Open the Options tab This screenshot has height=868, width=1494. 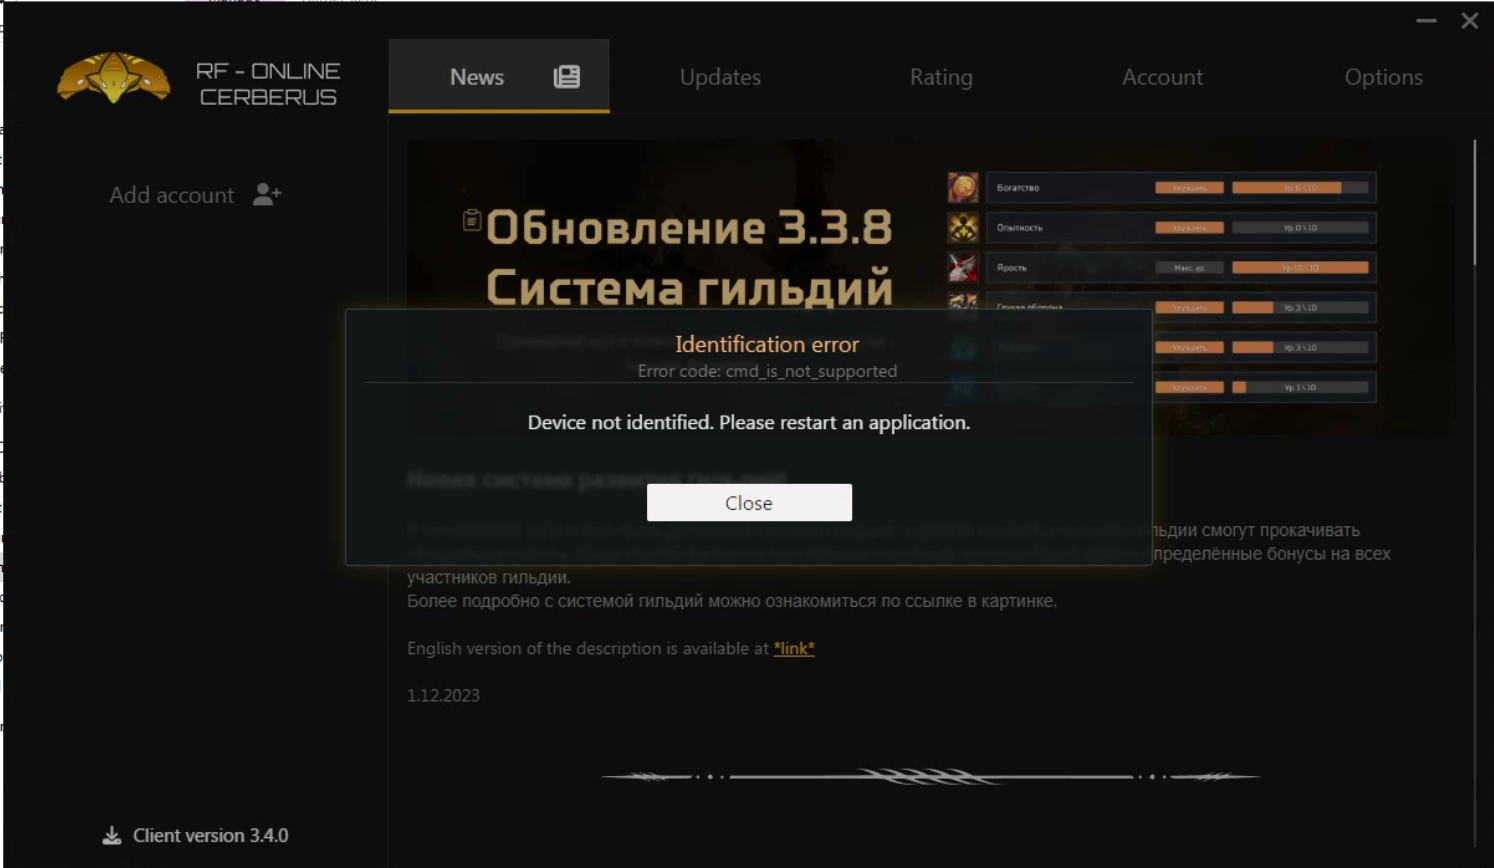pos(1383,77)
